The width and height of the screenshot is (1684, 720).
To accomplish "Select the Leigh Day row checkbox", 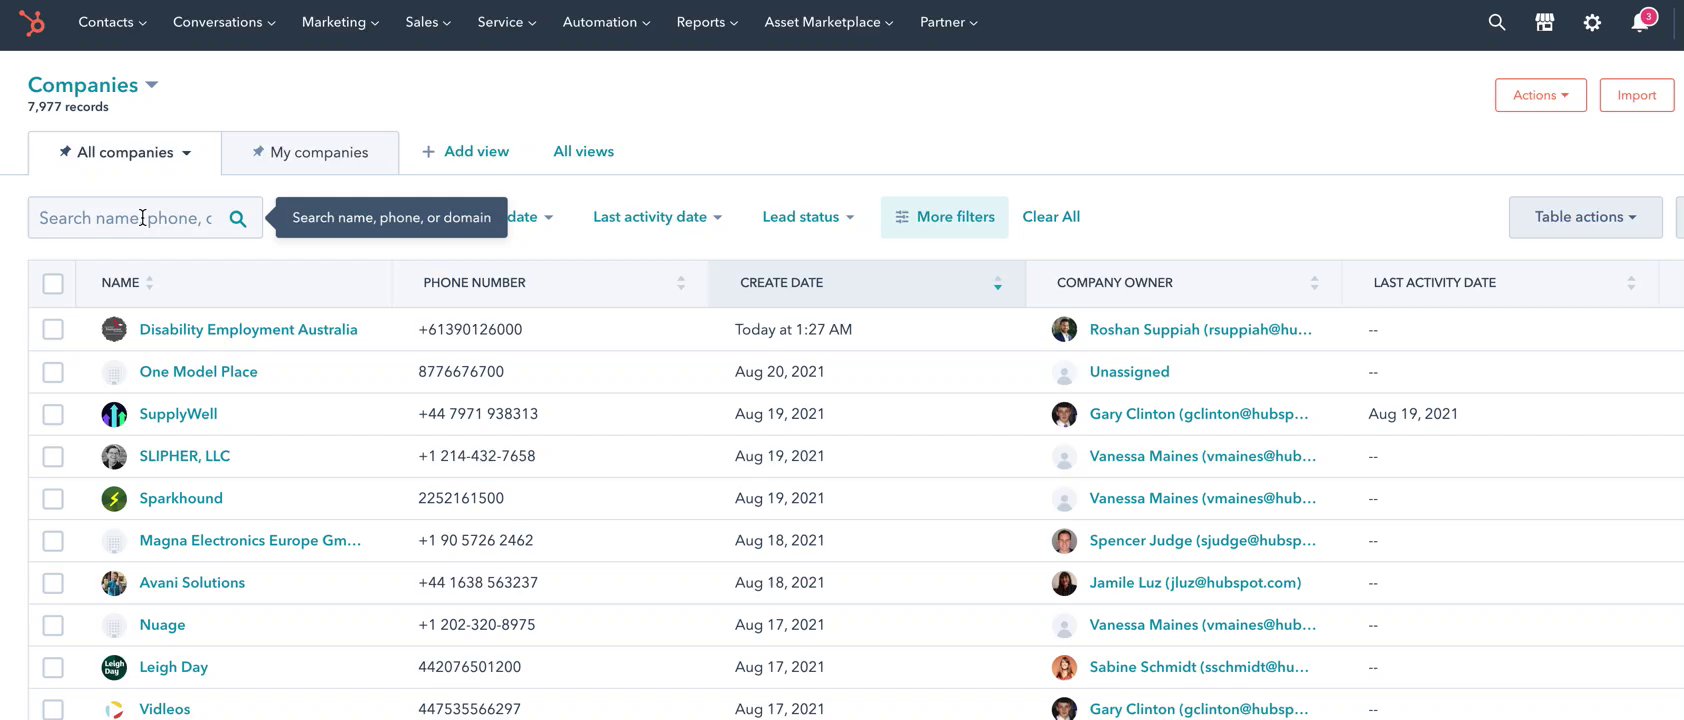I will pos(53,667).
